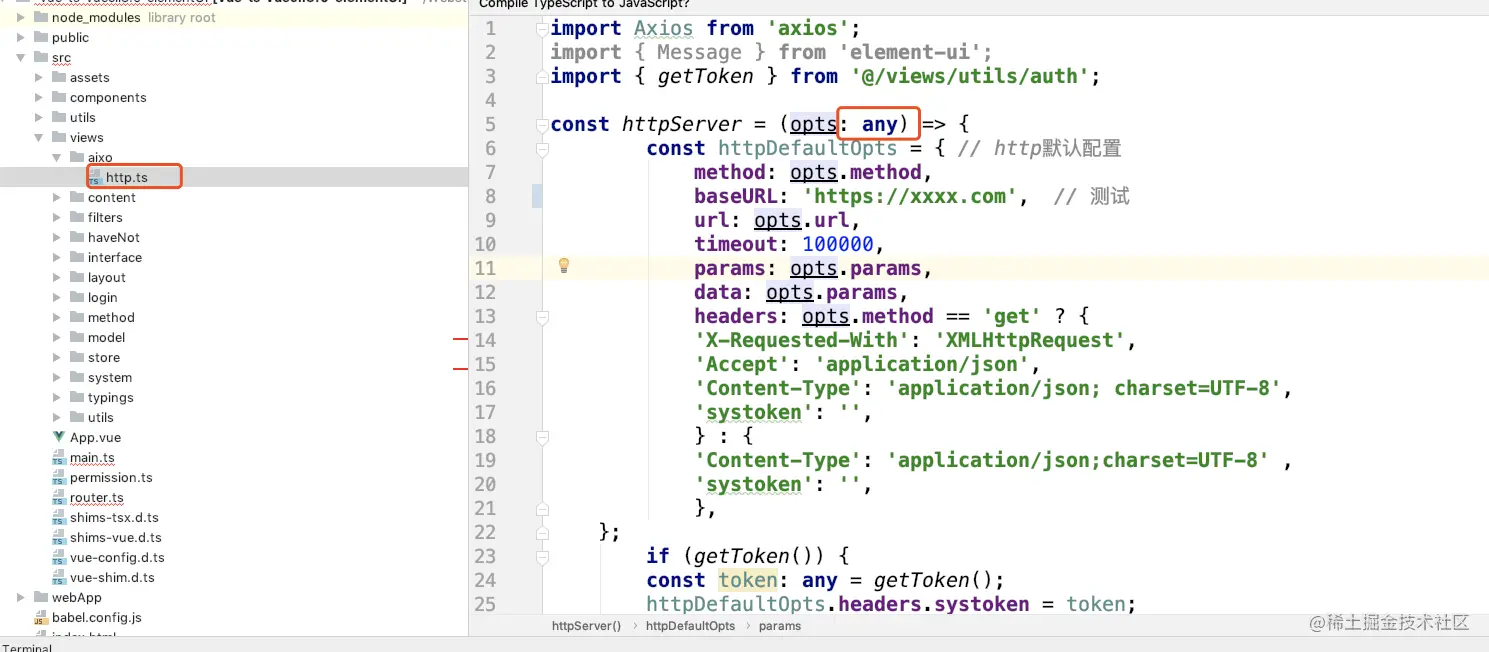Select the interface folder
1489x652 pixels.
point(115,257)
